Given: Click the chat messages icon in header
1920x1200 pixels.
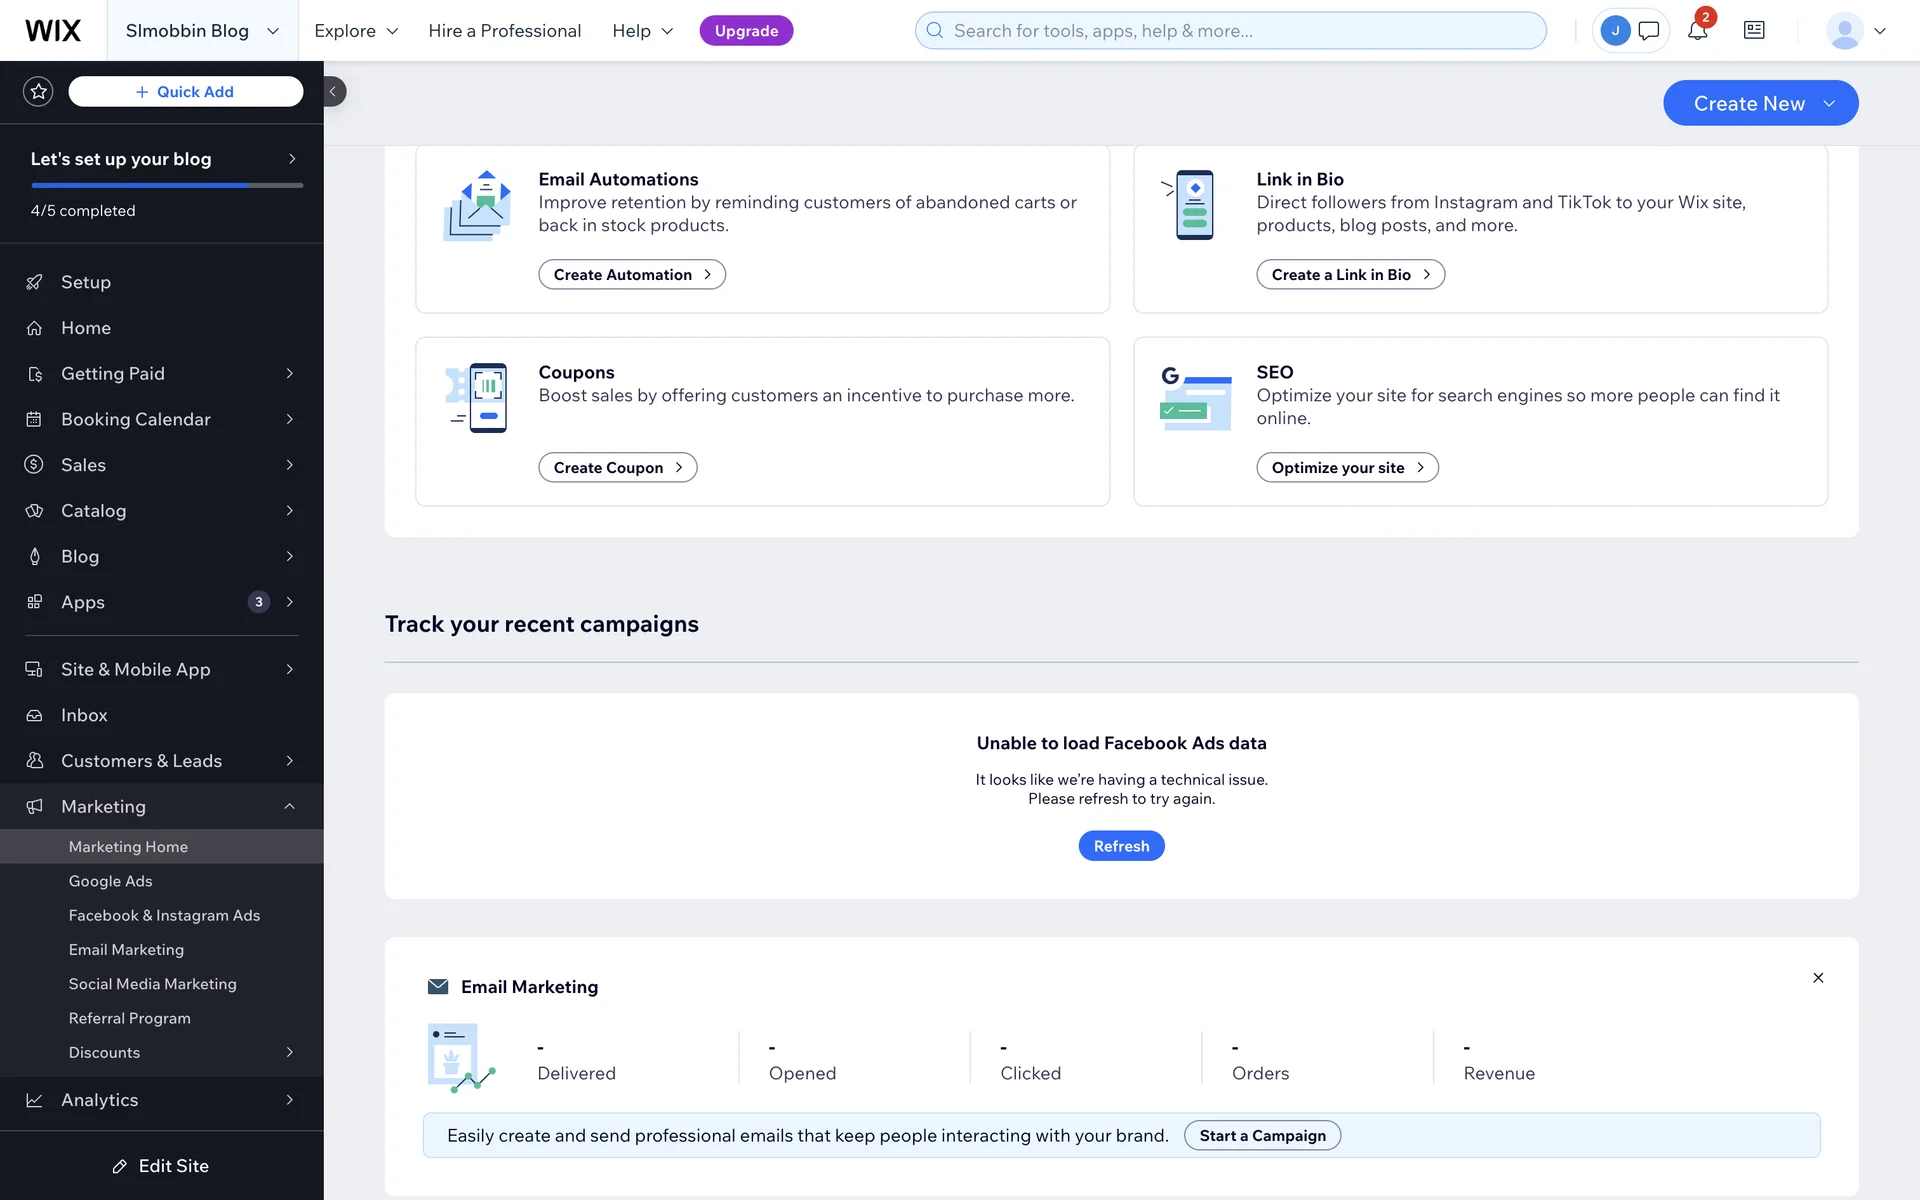Looking at the screenshot, I should 1649,31.
